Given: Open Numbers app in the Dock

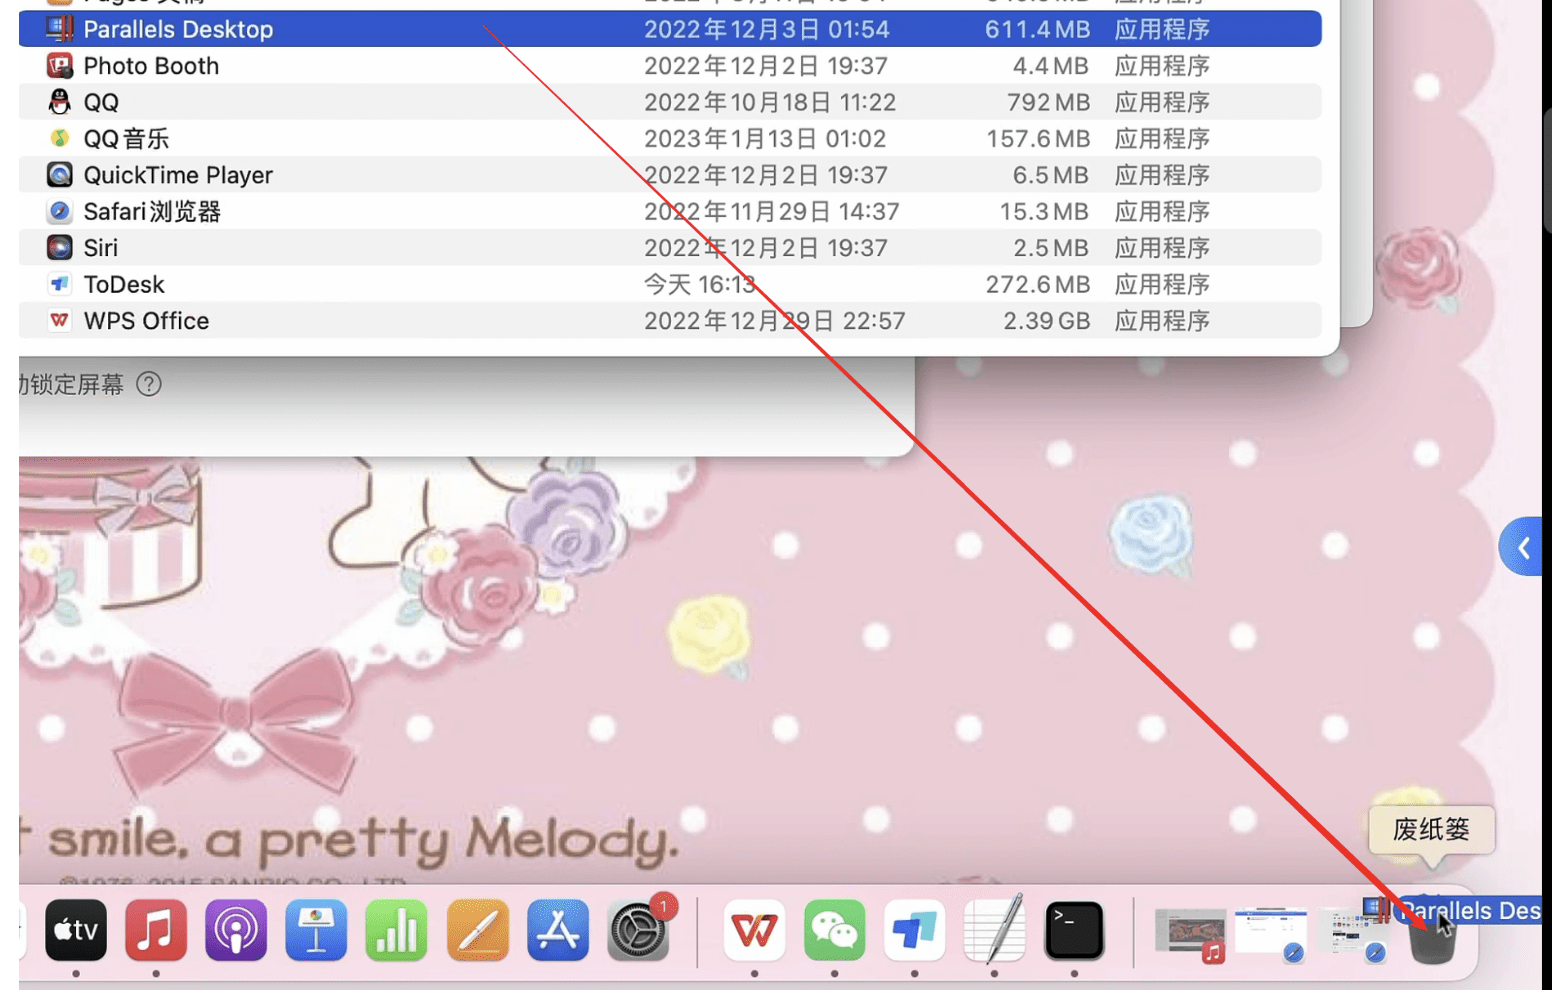Looking at the screenshot, I should click(x=396, y=930).
